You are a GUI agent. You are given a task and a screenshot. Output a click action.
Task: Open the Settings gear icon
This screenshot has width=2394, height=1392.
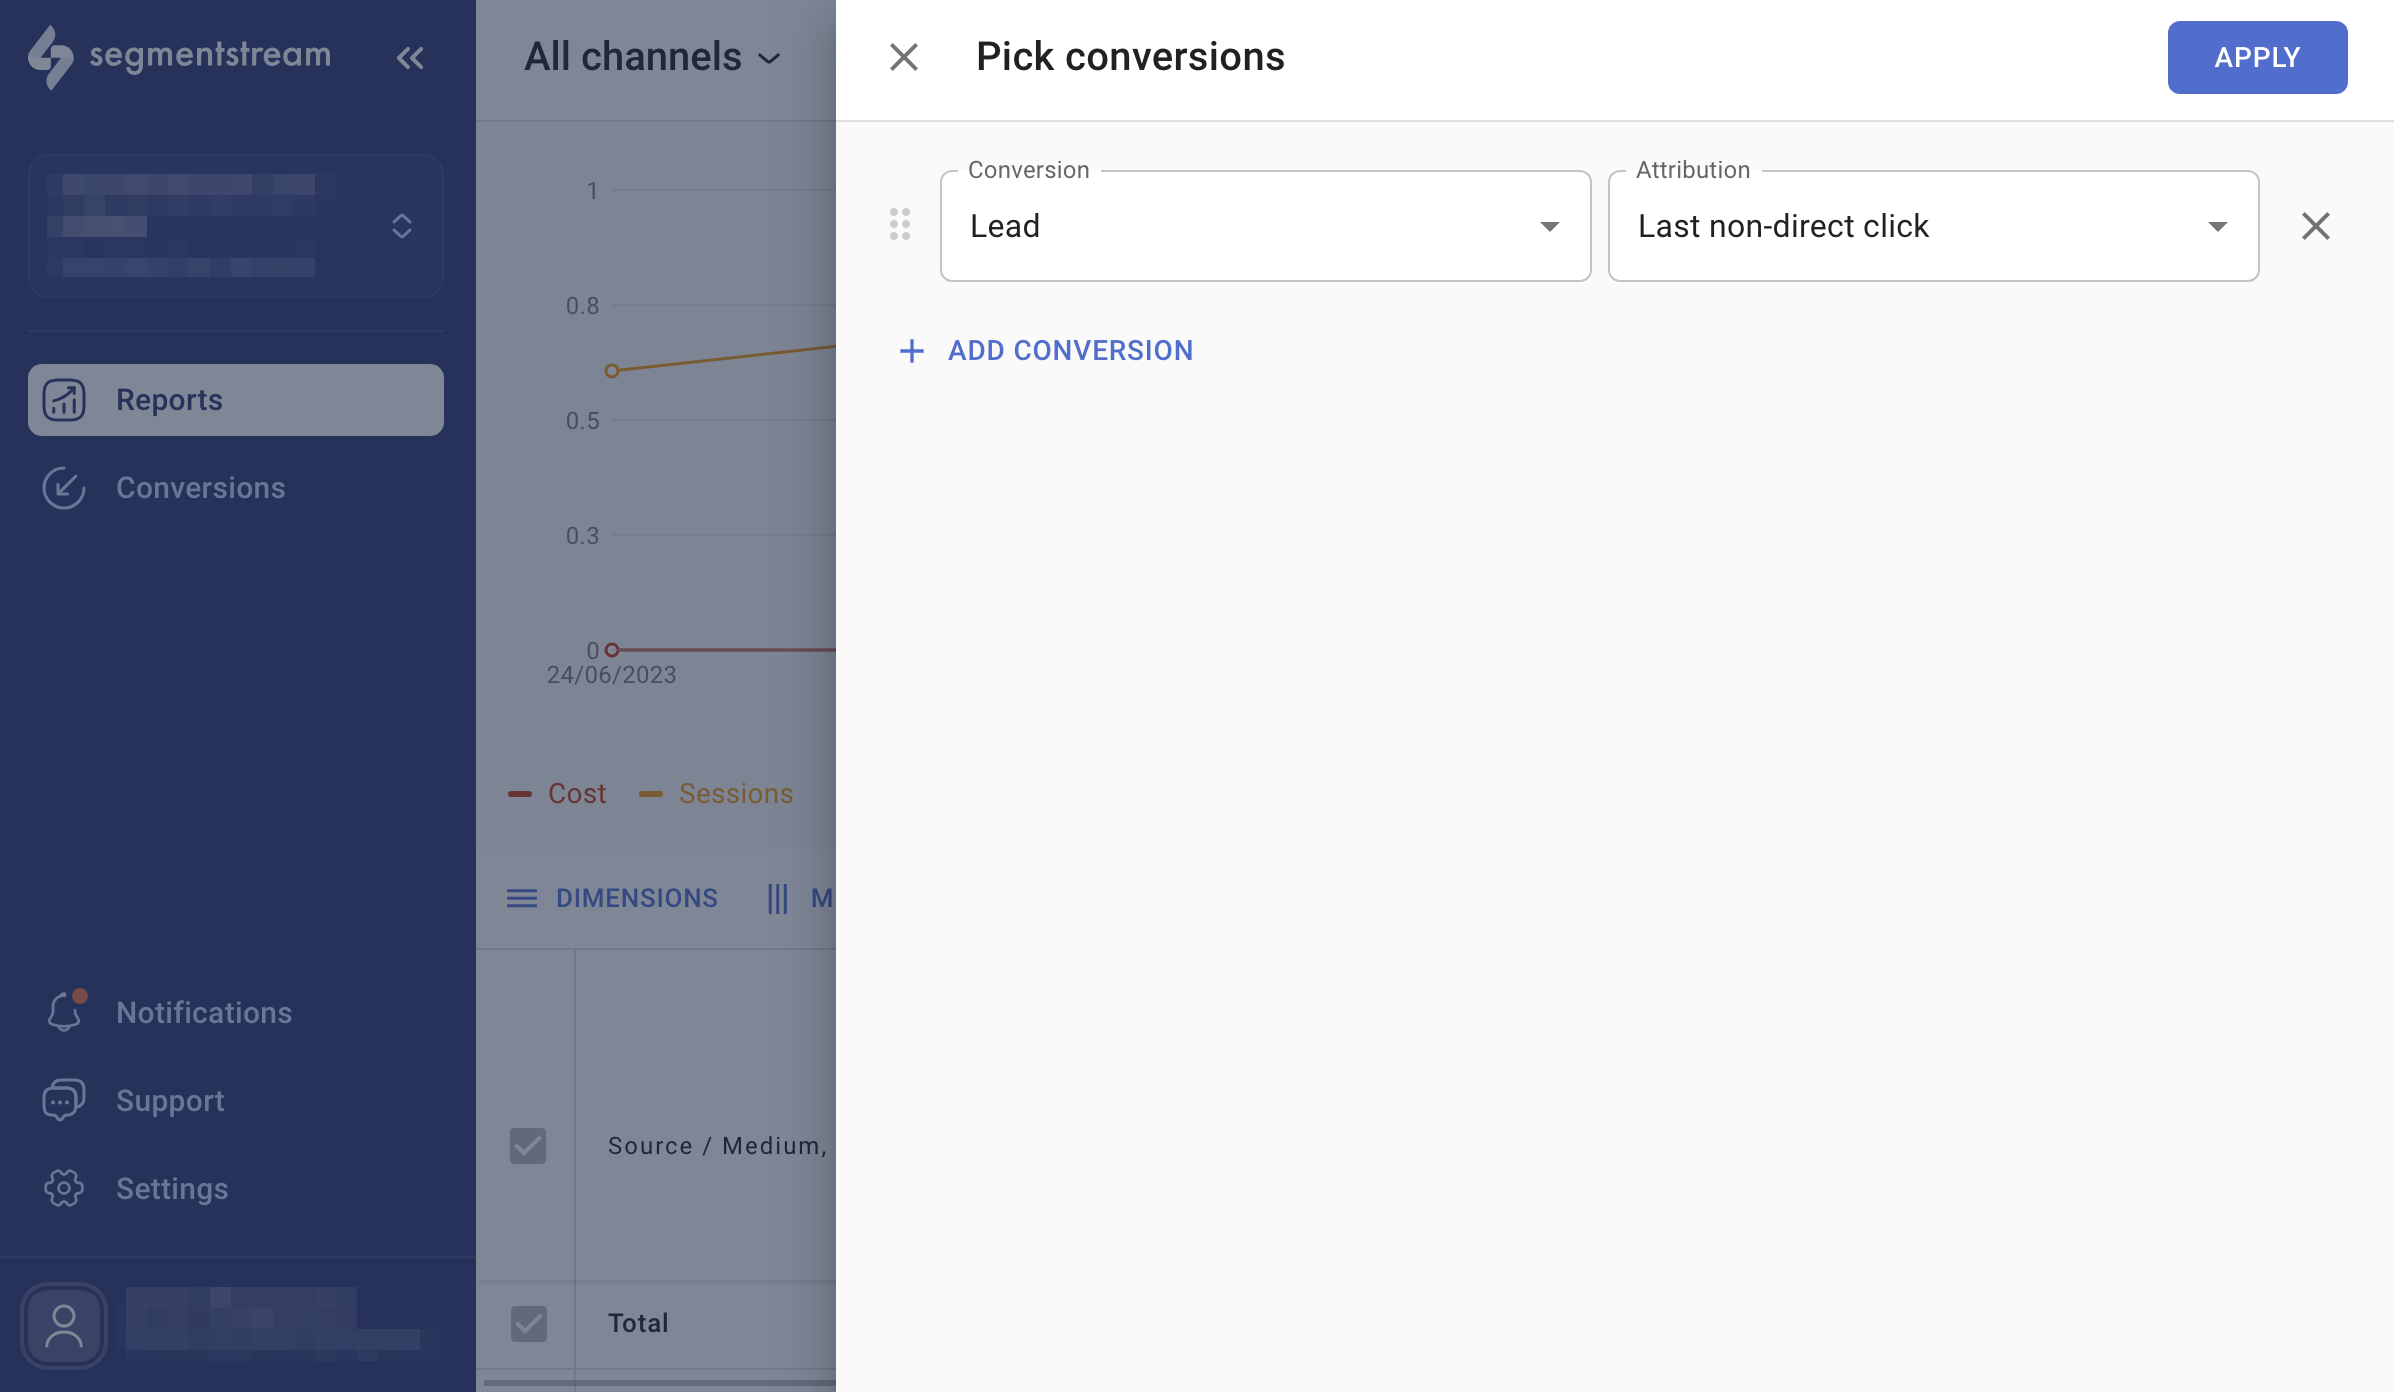[x=63, y=1188]
